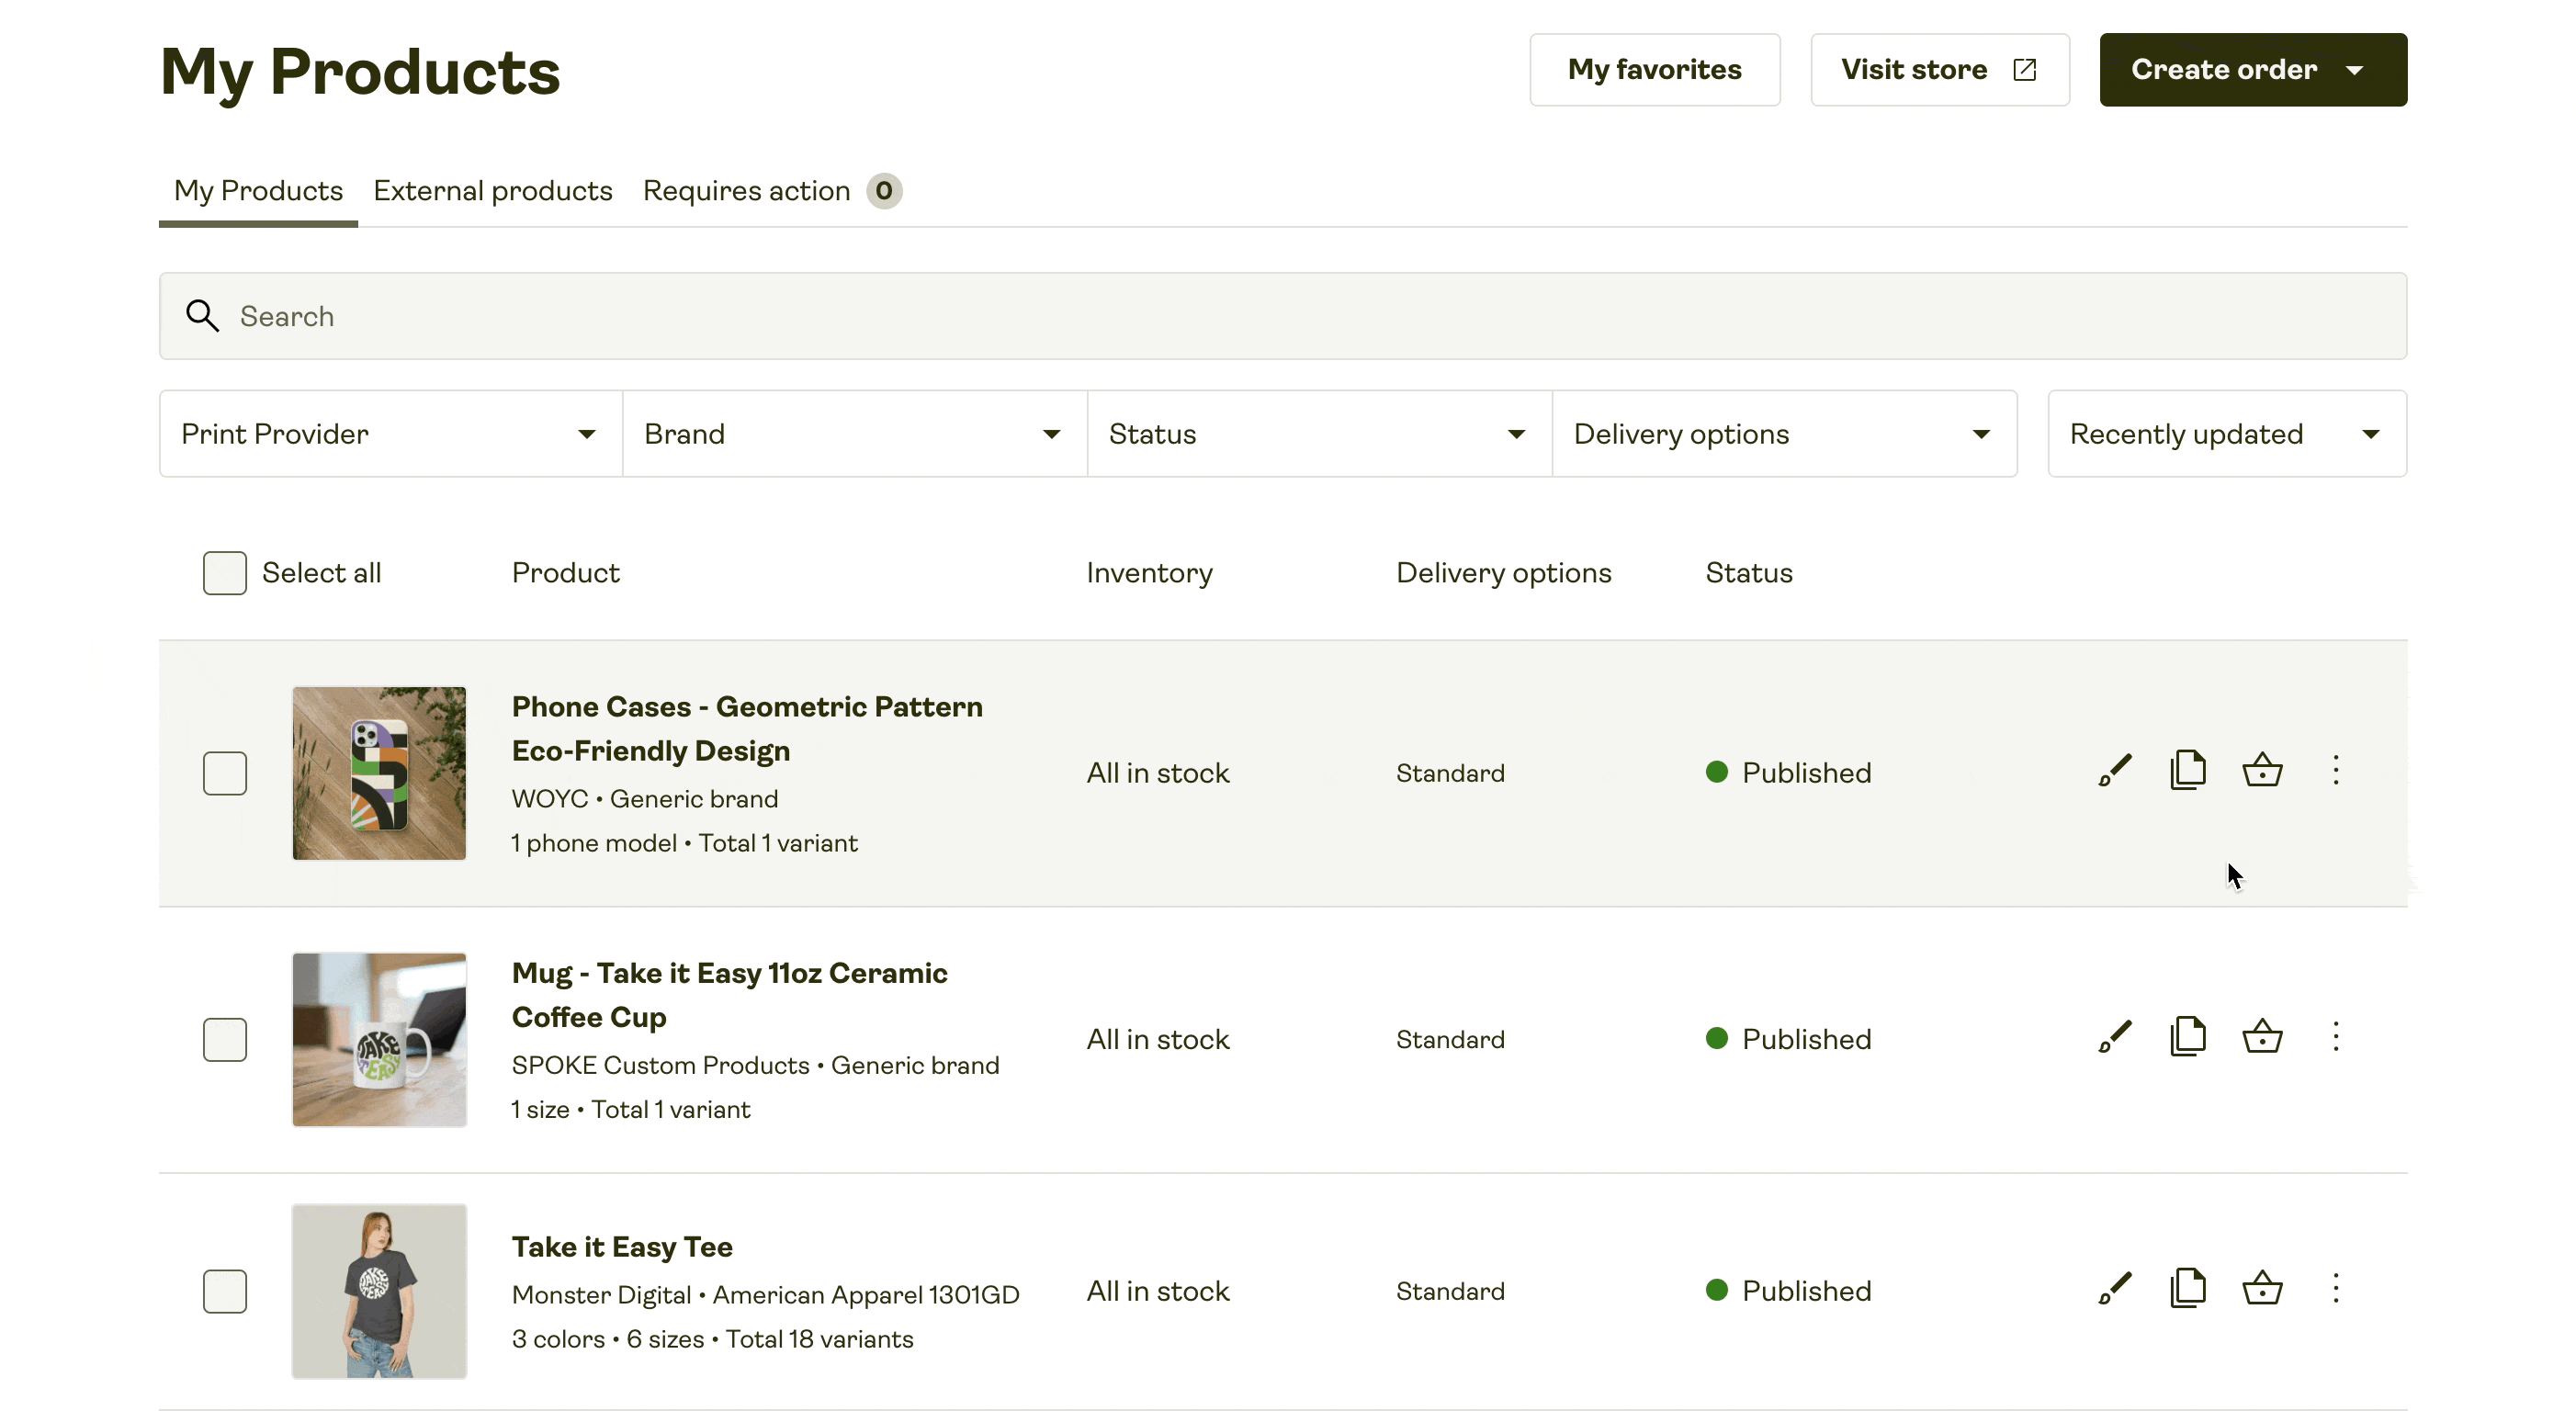This screenshot has width=2576, height=1422.
Task: Select the Phone Cases row checkbox
Action: tap(225, 772)
